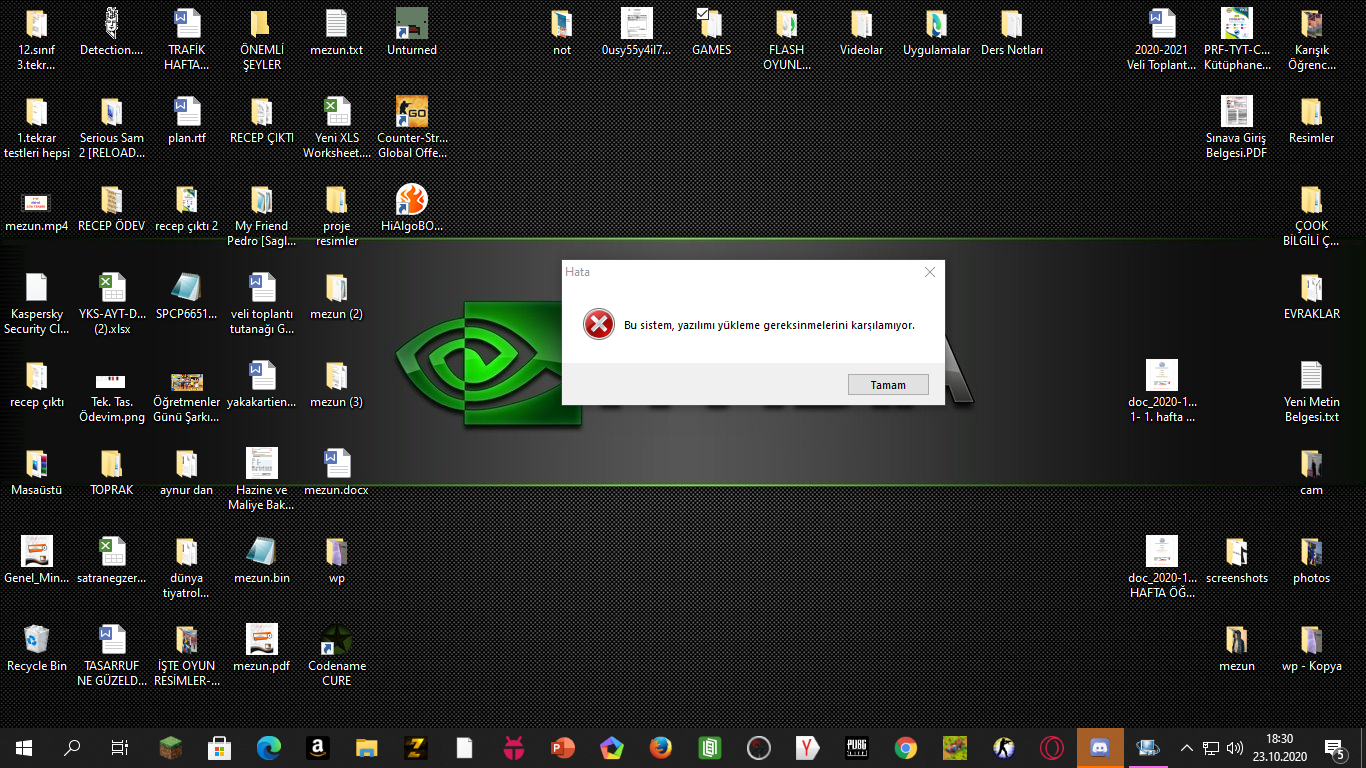Viewport: 1366px width, 768px height.
Task: Open Microsoft Edge from the taskbar
Action: [269, 747]
